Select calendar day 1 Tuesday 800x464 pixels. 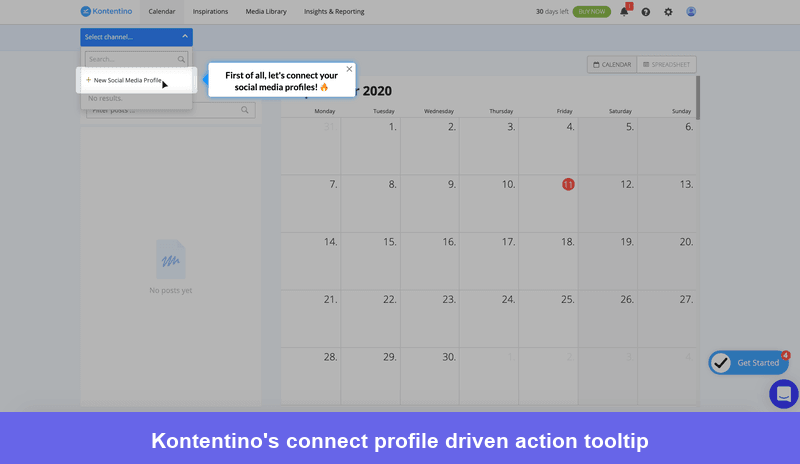click(371, 146)
